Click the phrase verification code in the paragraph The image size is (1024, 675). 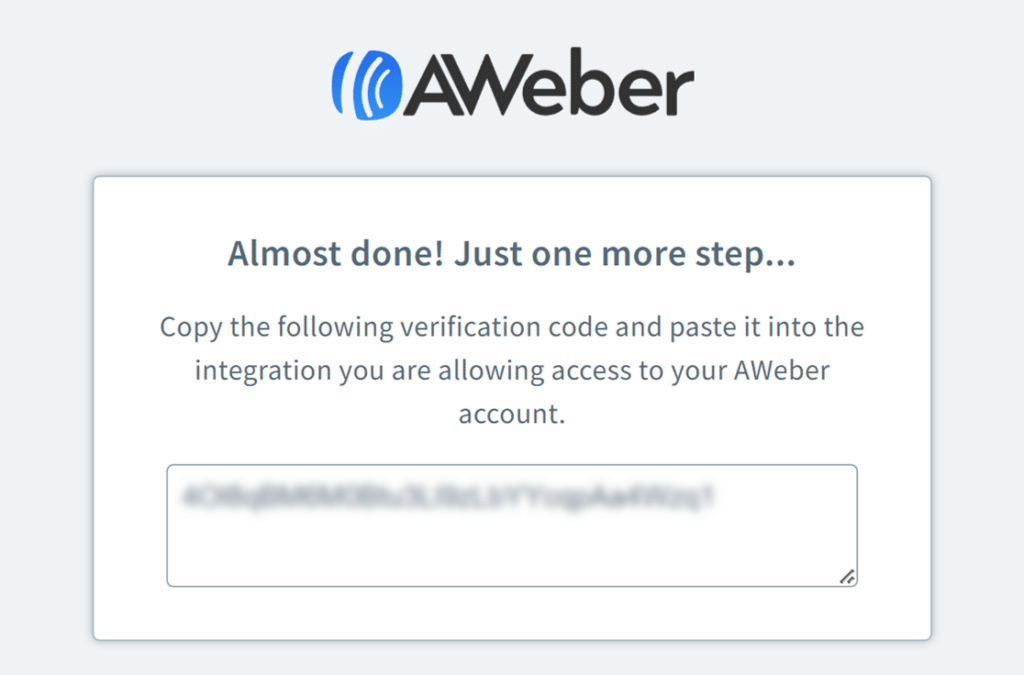click(512, 326)
